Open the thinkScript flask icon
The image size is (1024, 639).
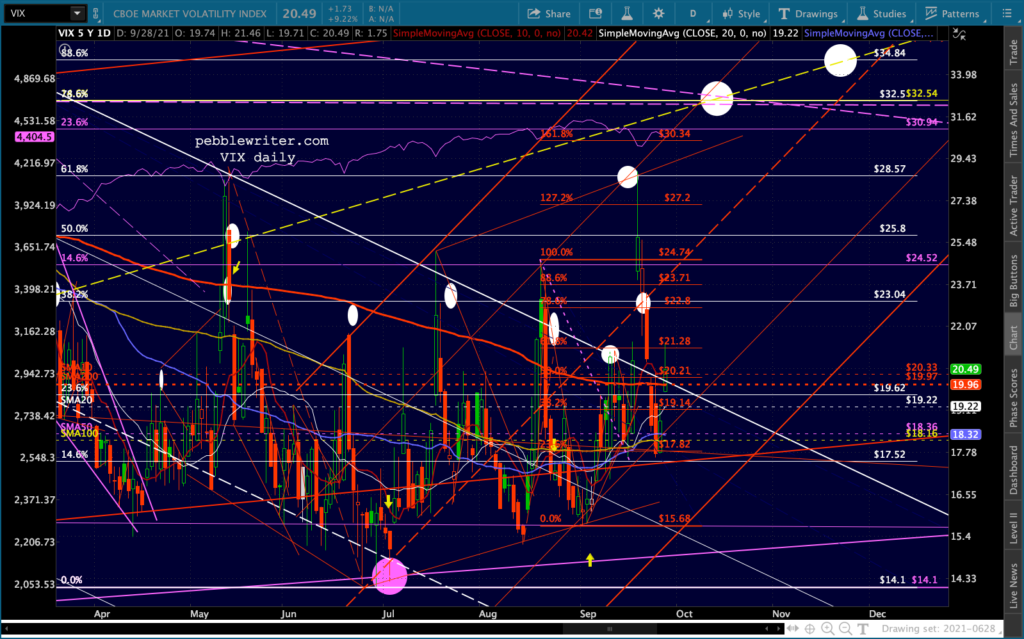point(627,13)
